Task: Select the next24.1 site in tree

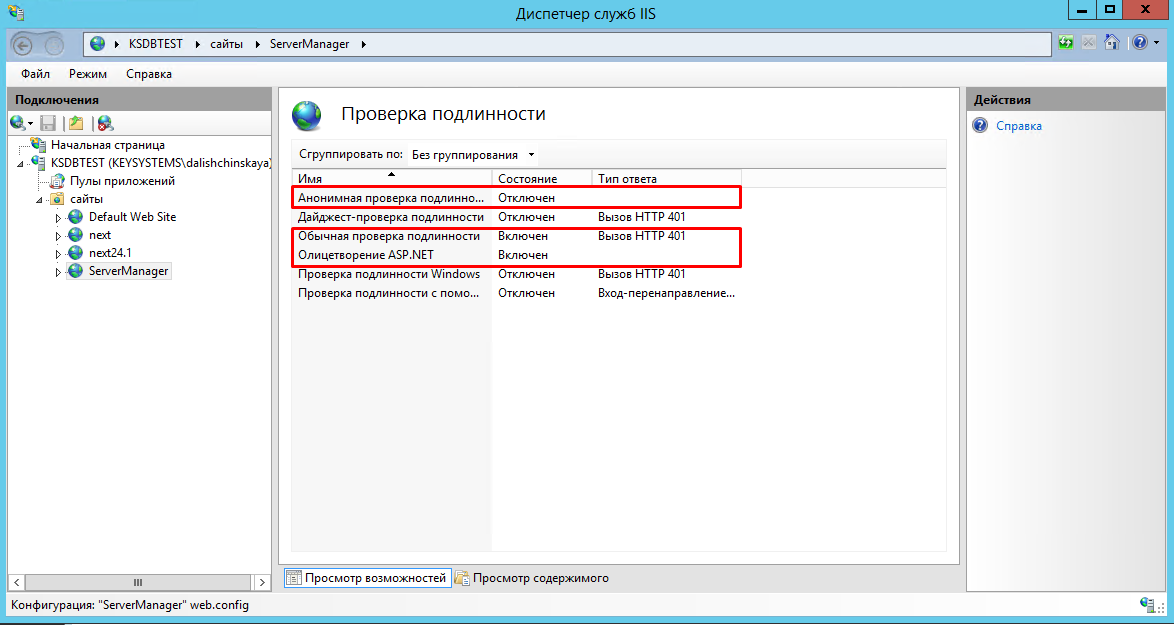Action: [x=110, y=253]
